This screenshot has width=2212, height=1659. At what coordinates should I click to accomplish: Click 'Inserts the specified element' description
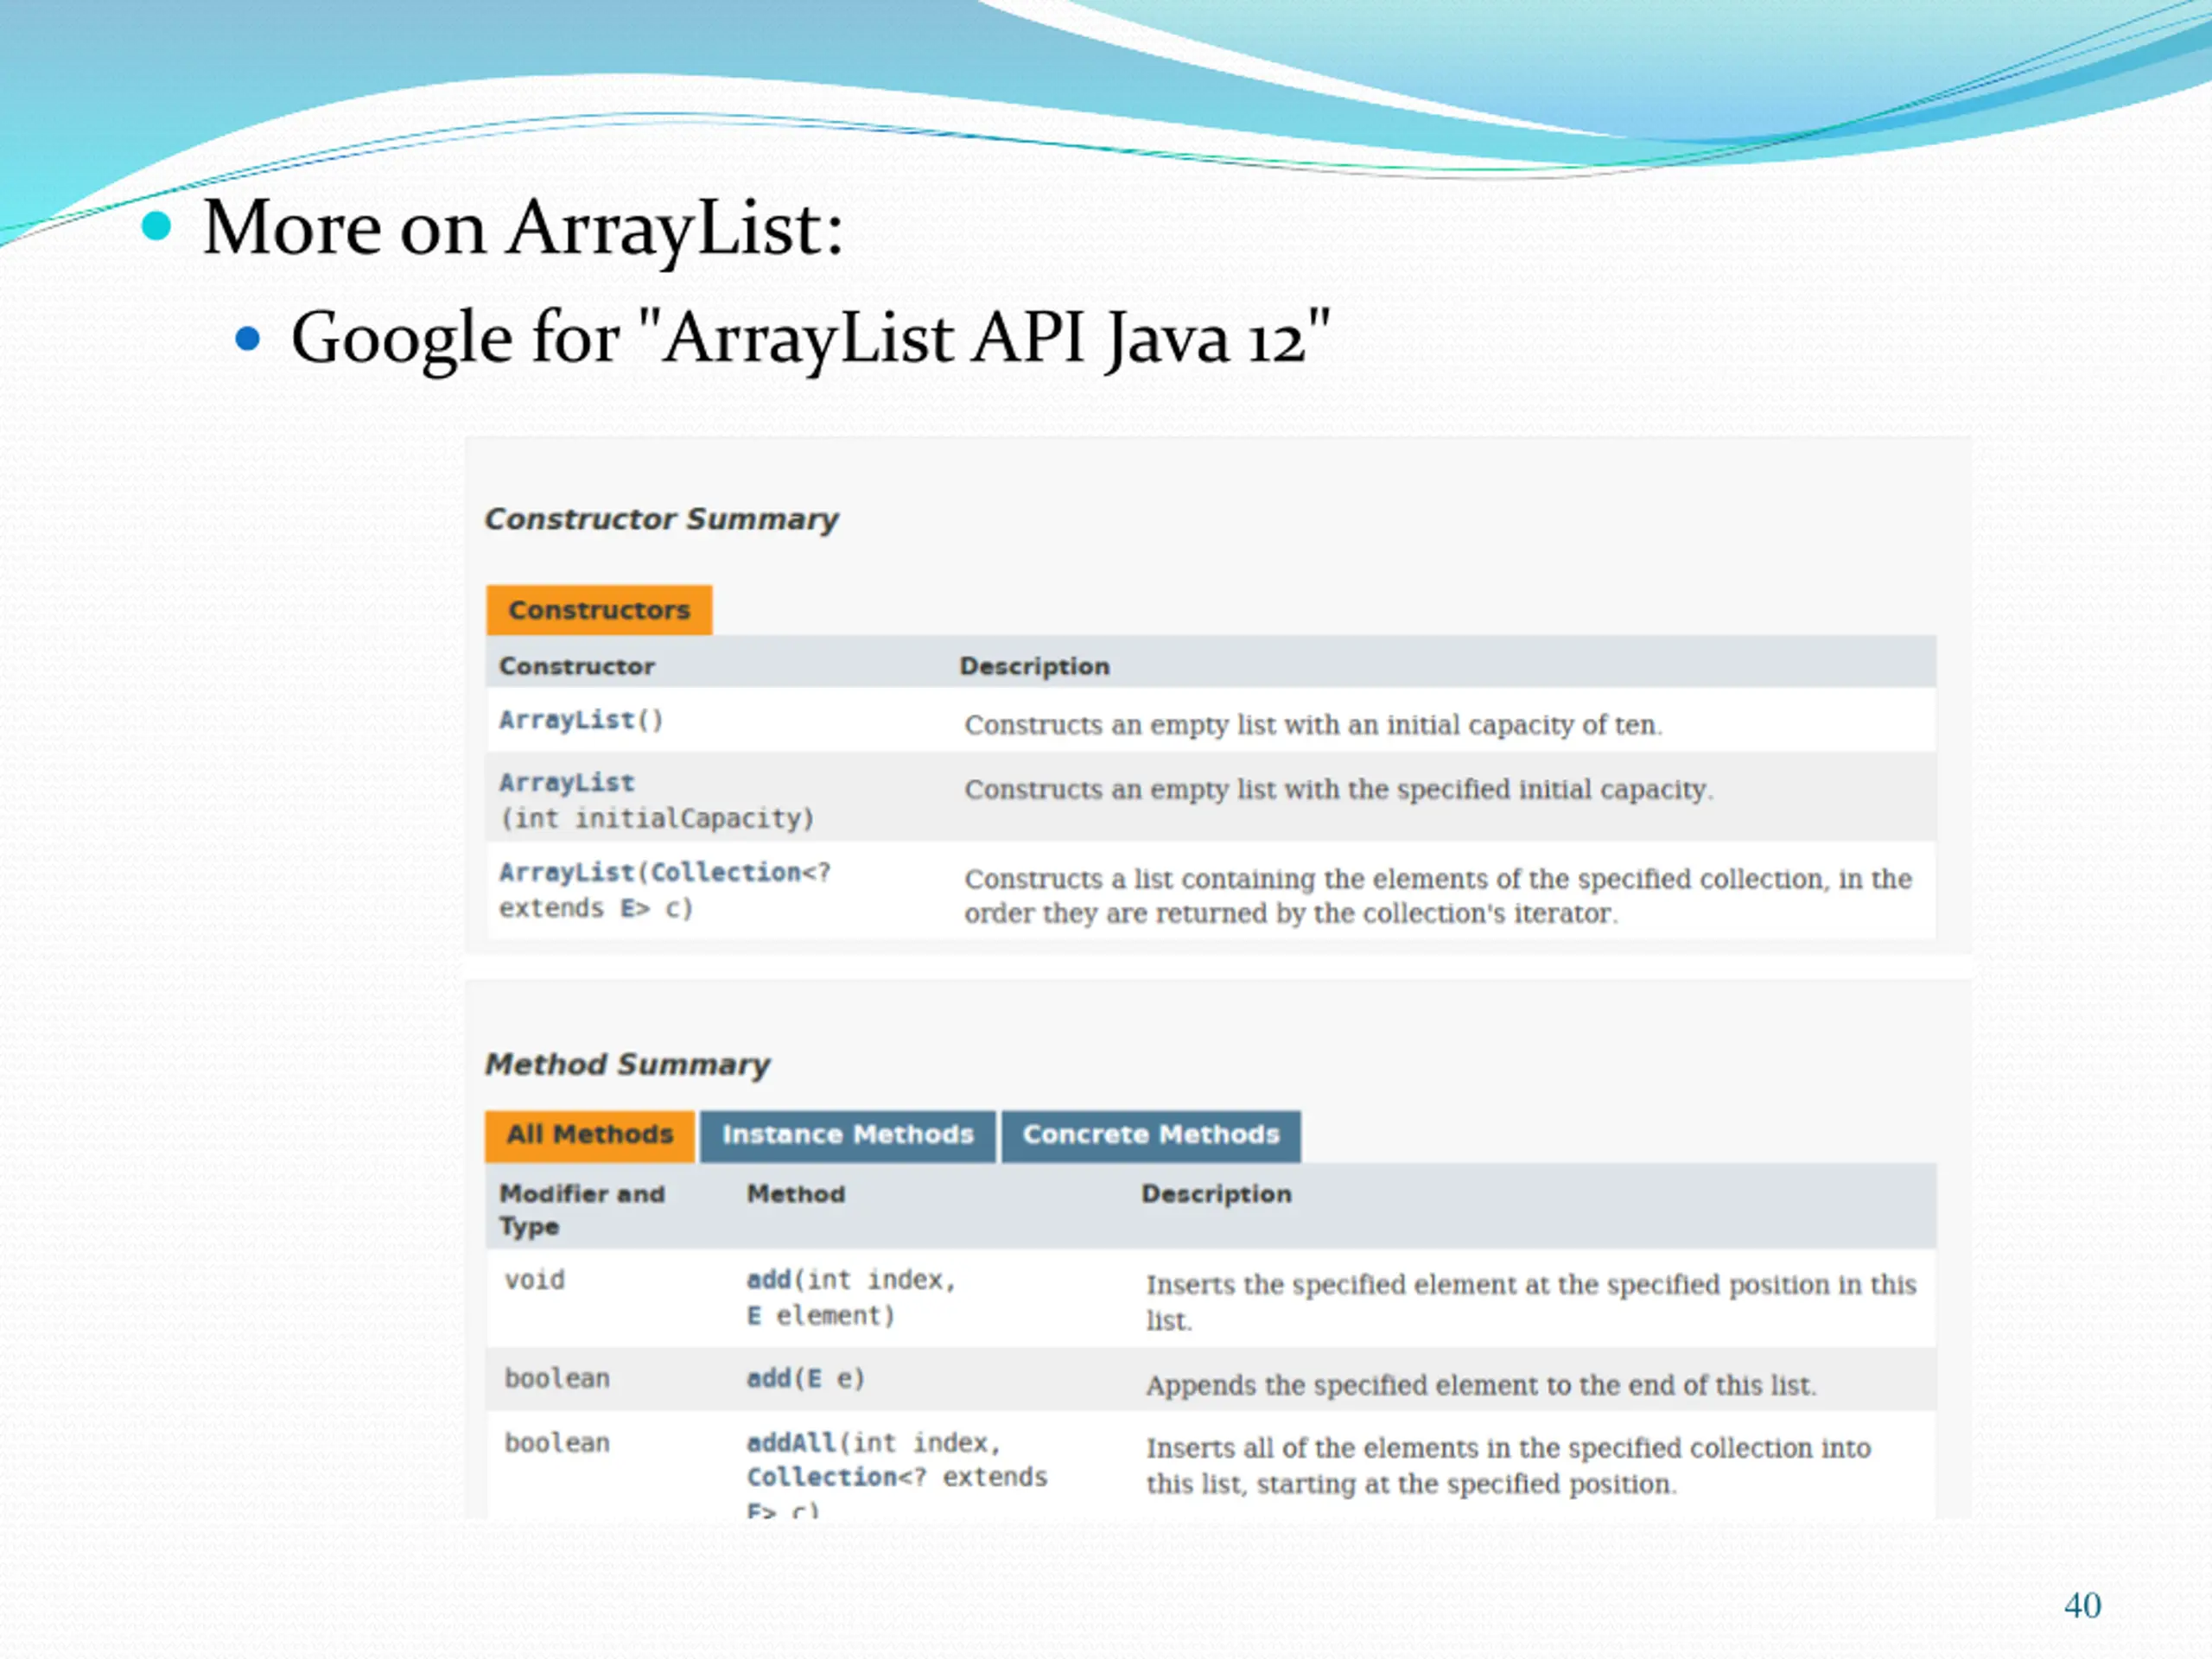1531,1302
